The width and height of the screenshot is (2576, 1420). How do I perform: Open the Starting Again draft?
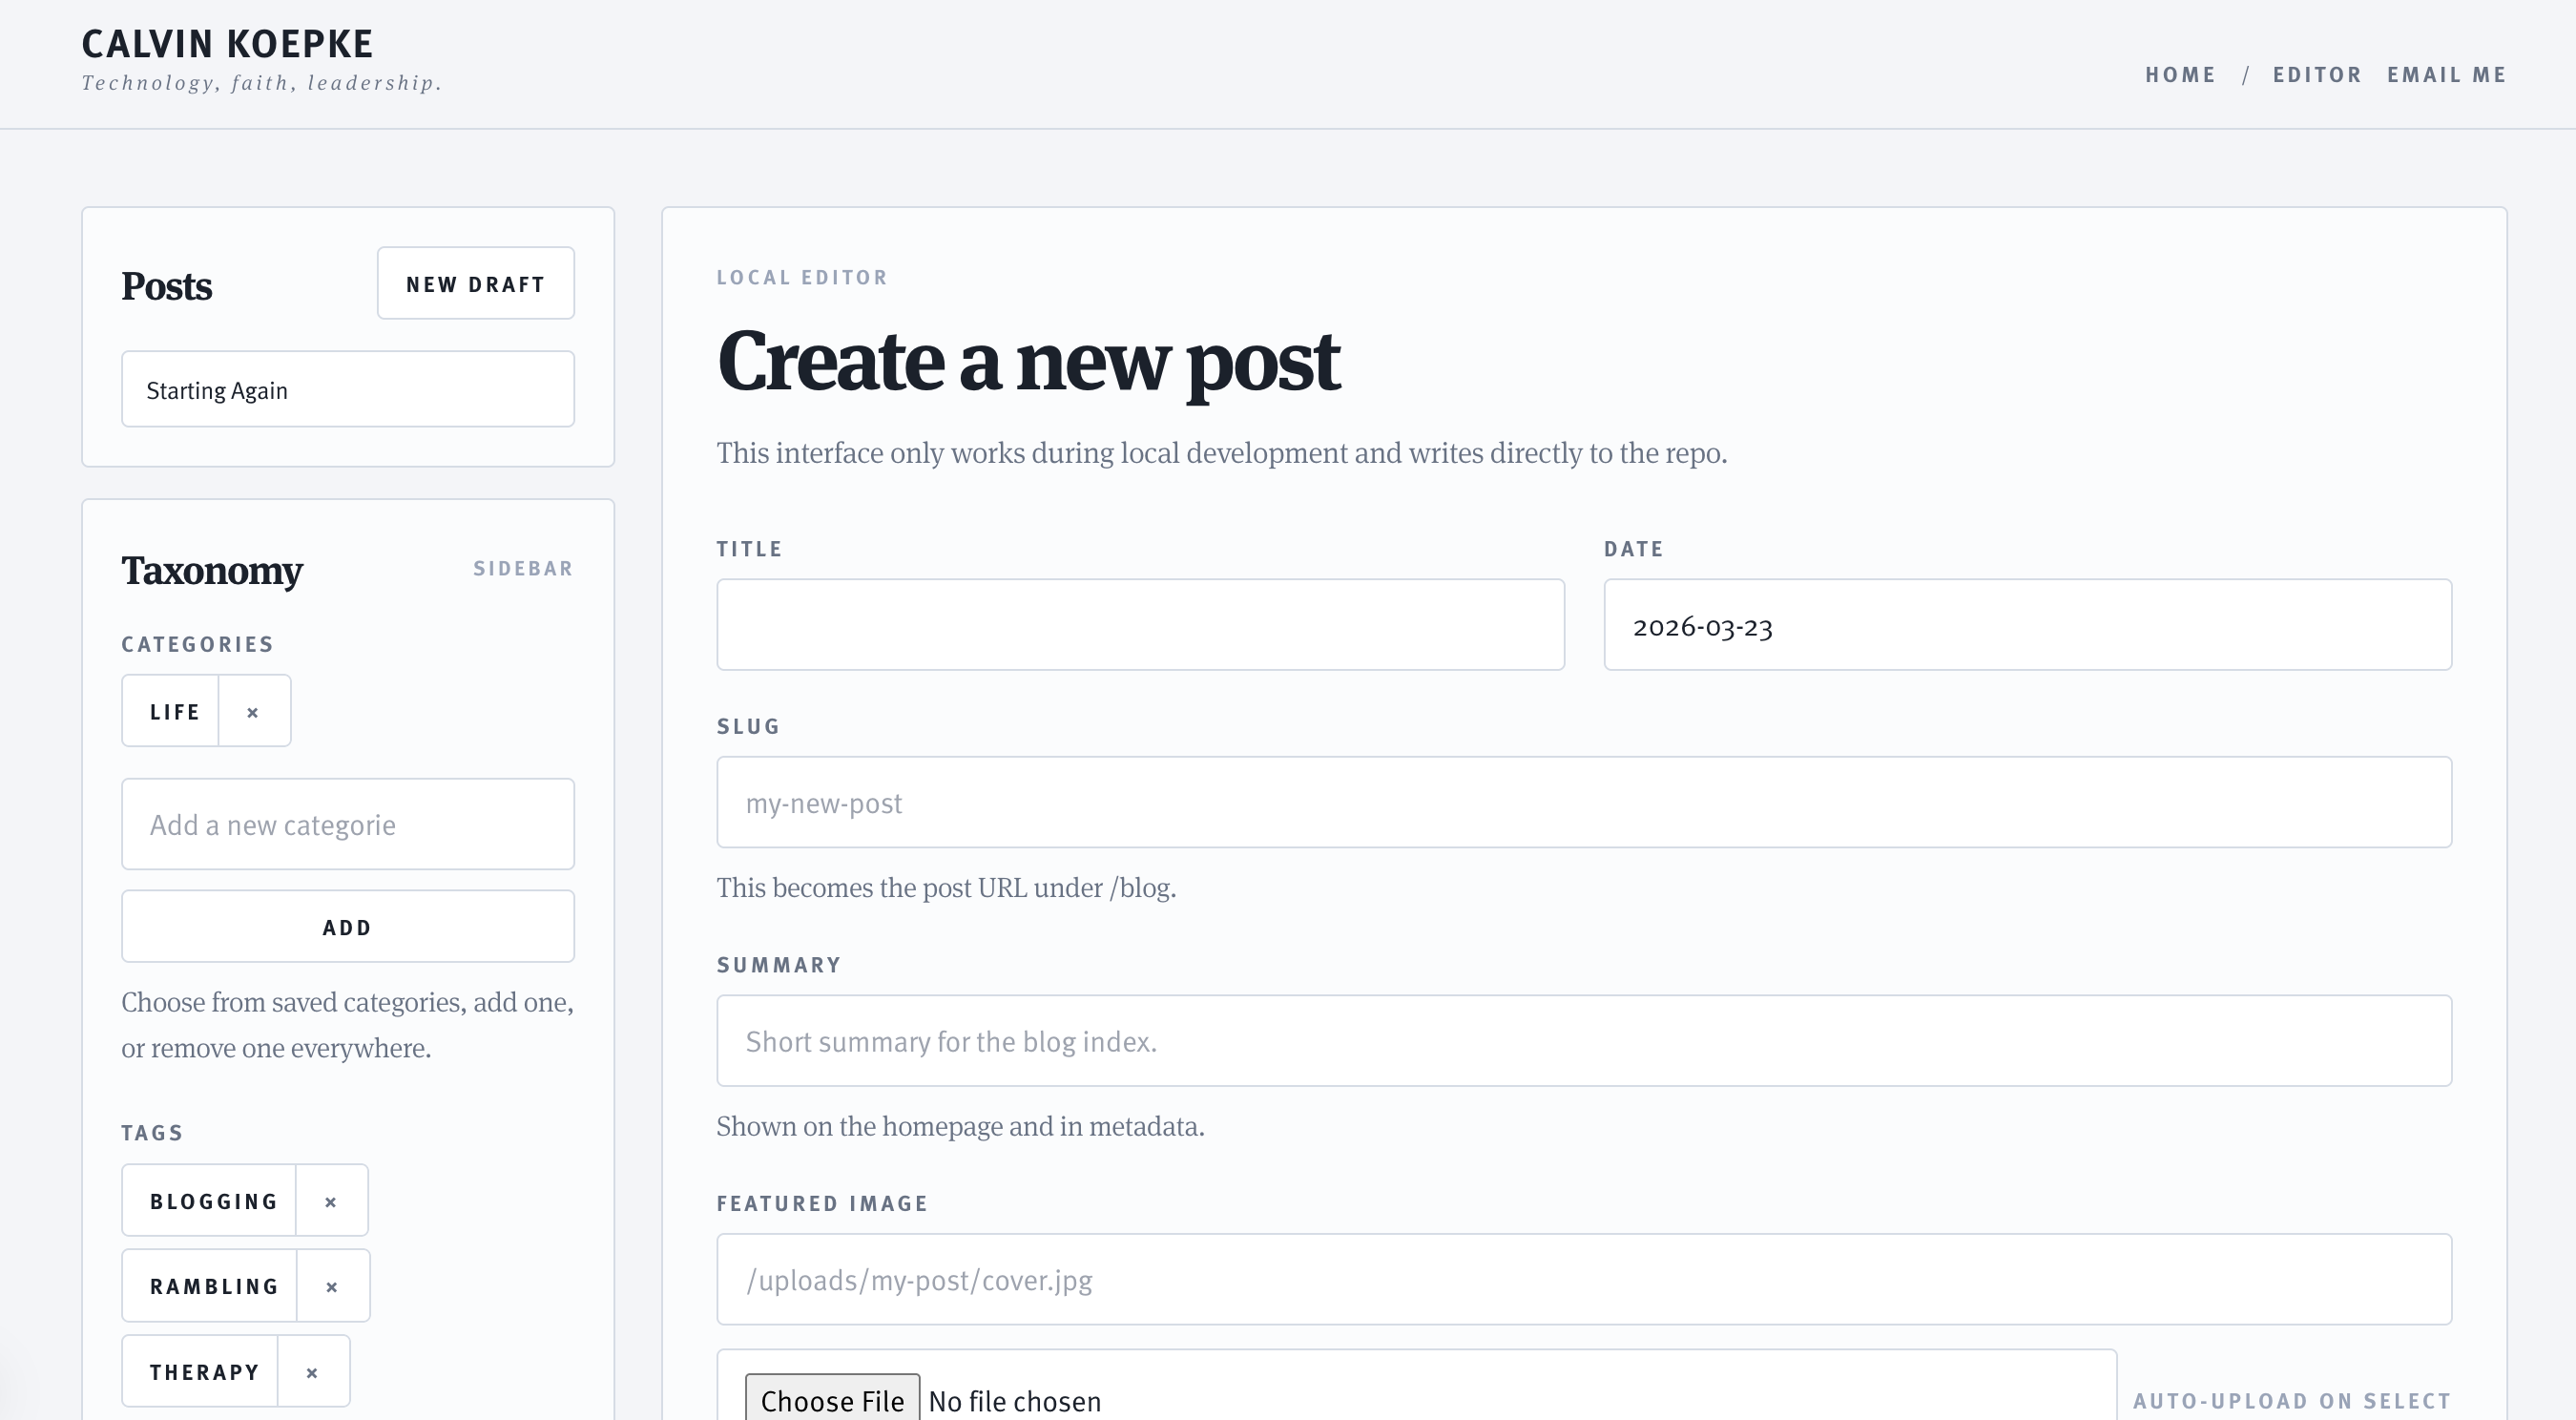(x=346, y=389)
